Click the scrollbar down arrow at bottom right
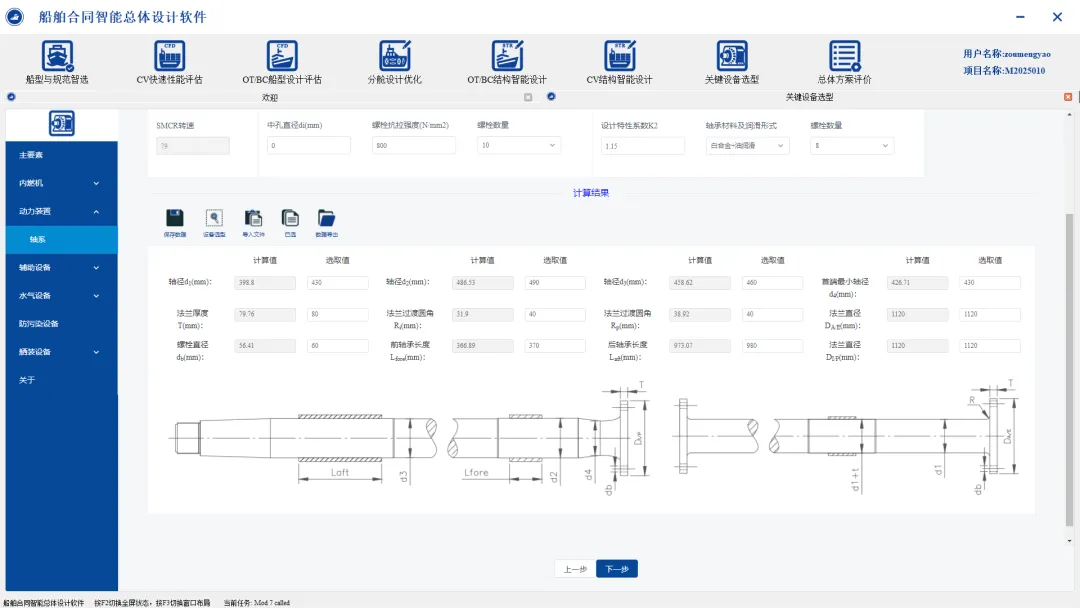Viewport: 1080px width, 608px height. [x=1069, y=541]
